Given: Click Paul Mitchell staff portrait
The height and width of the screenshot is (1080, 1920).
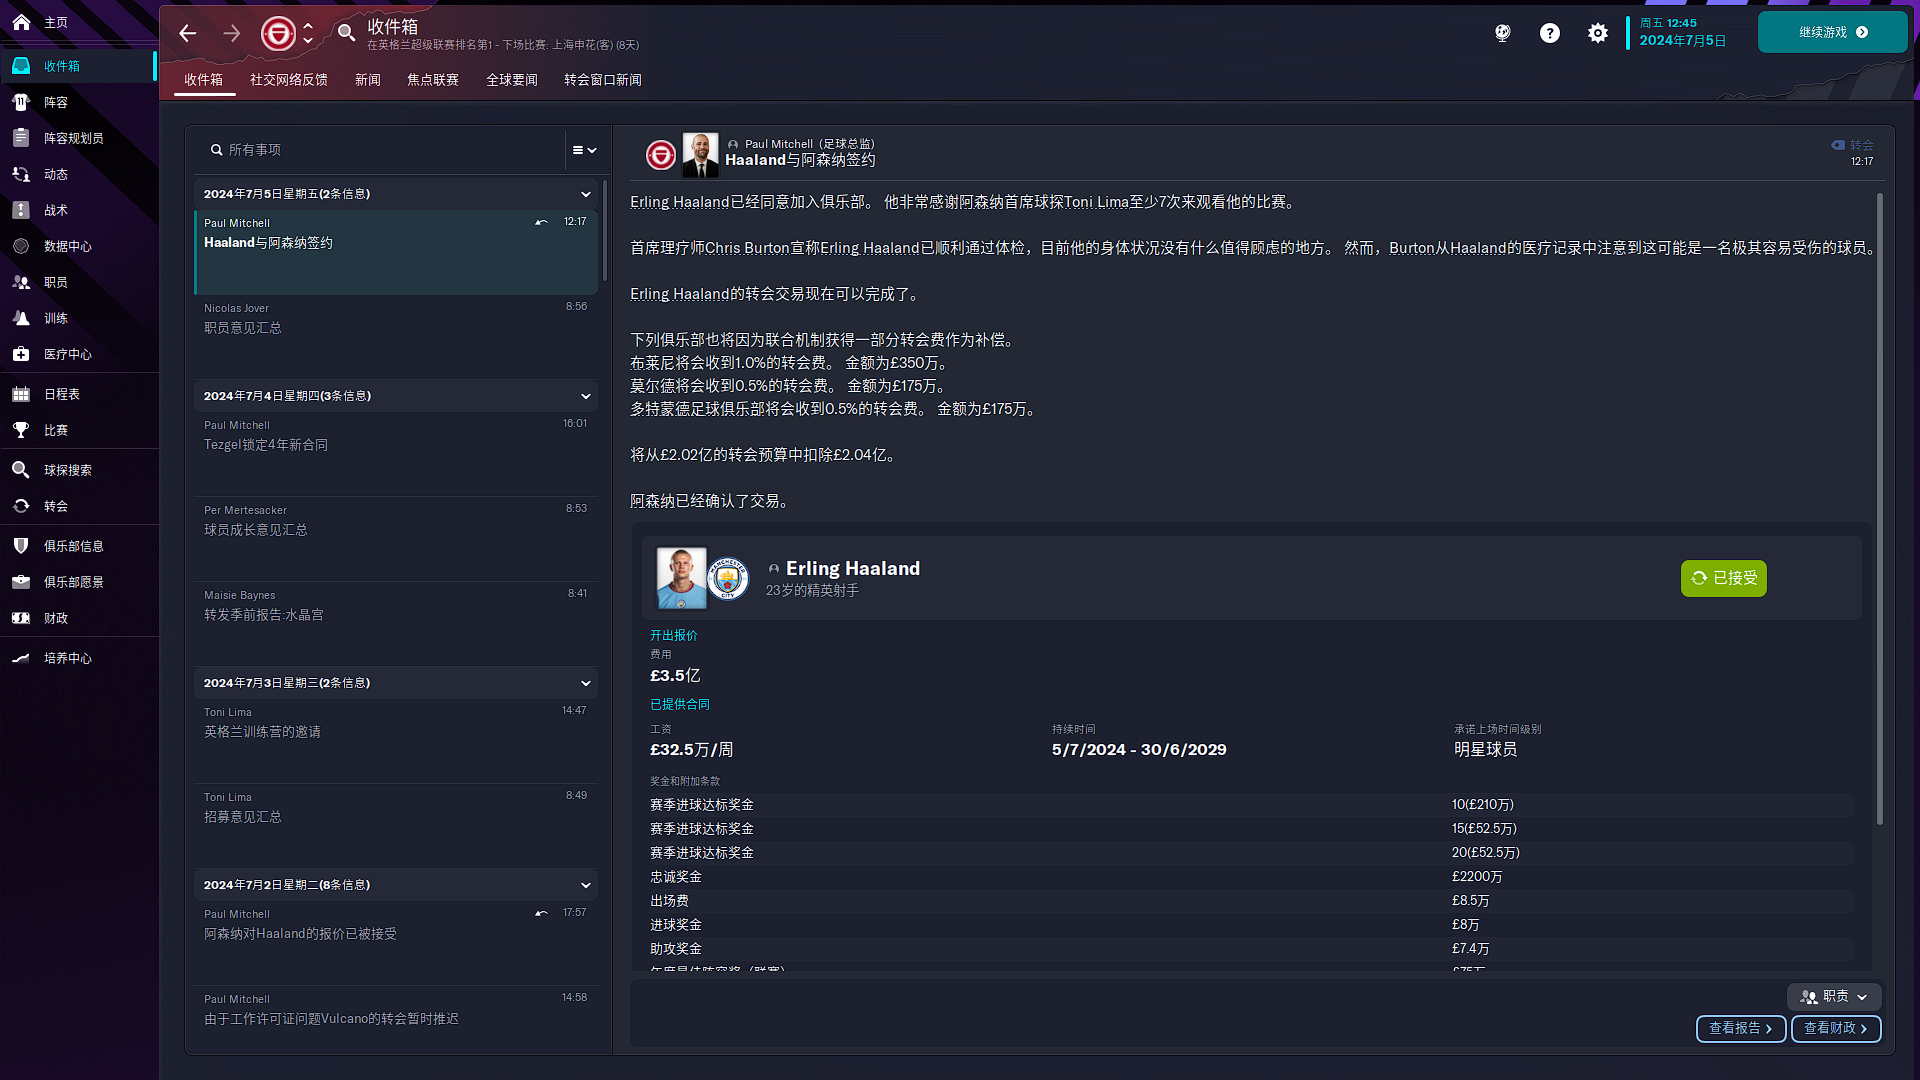Looking at the screenshot, I should pos(700,155).
